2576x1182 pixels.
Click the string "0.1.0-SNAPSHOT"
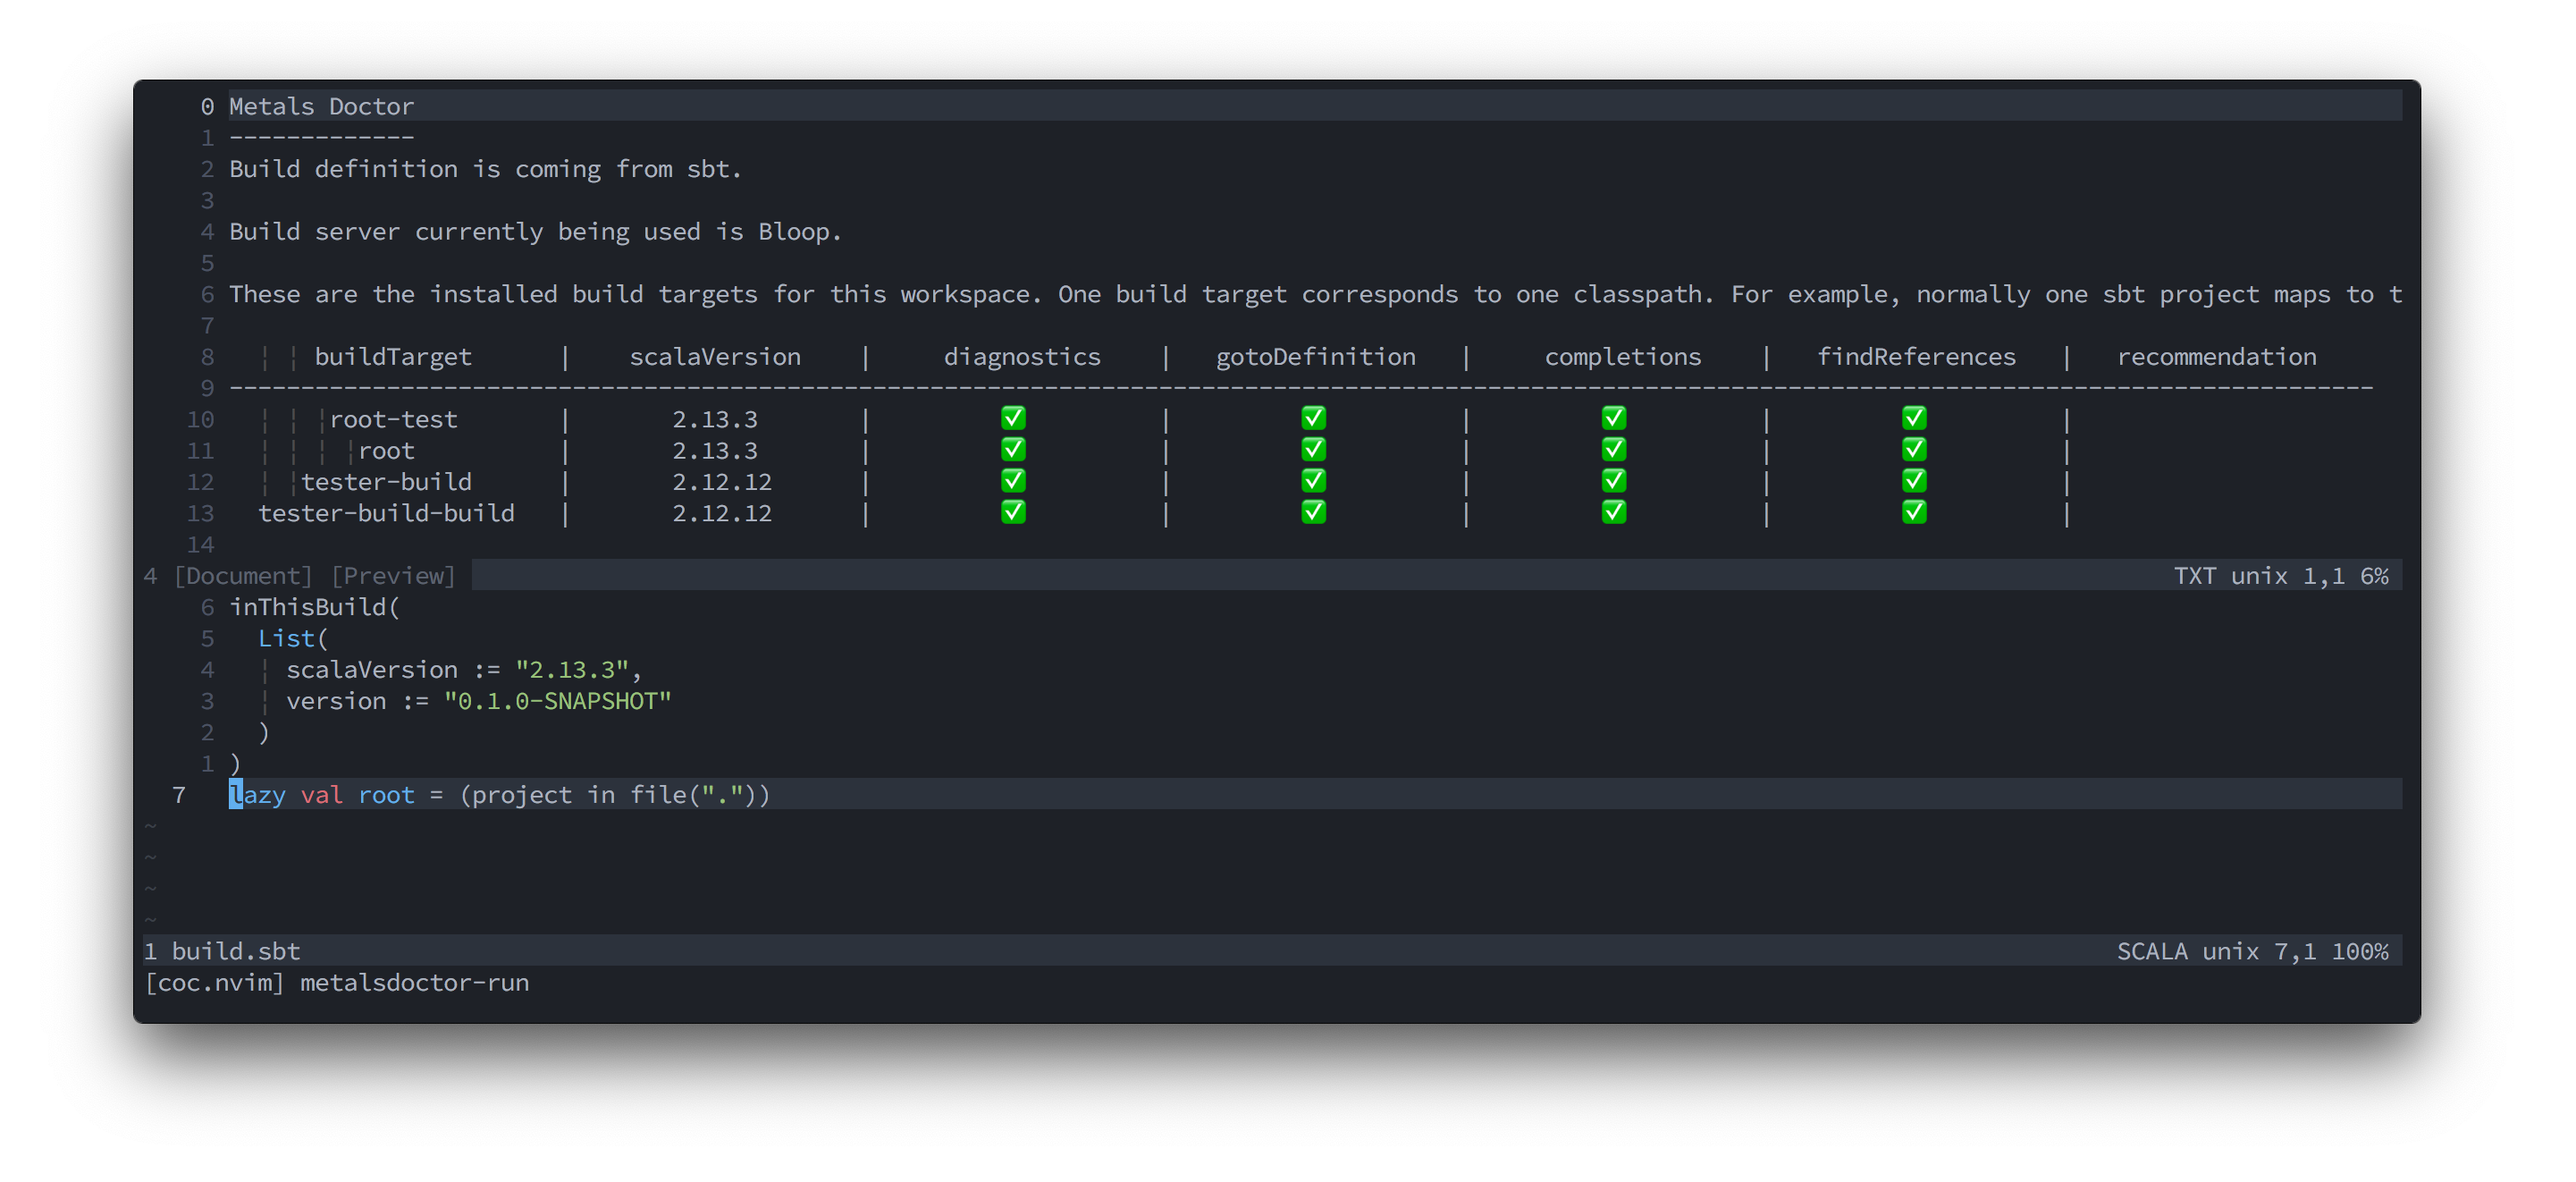tap(557, 701)
